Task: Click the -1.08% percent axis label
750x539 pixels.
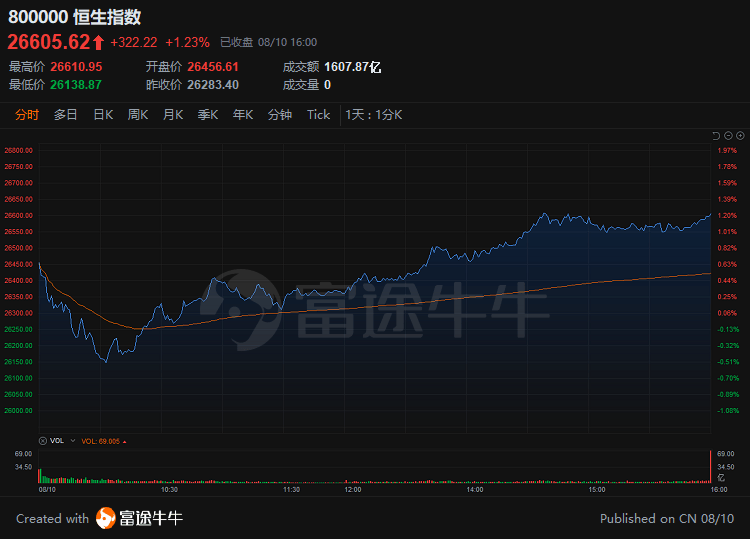Action: pyautogui.click(x=728, y=411)
